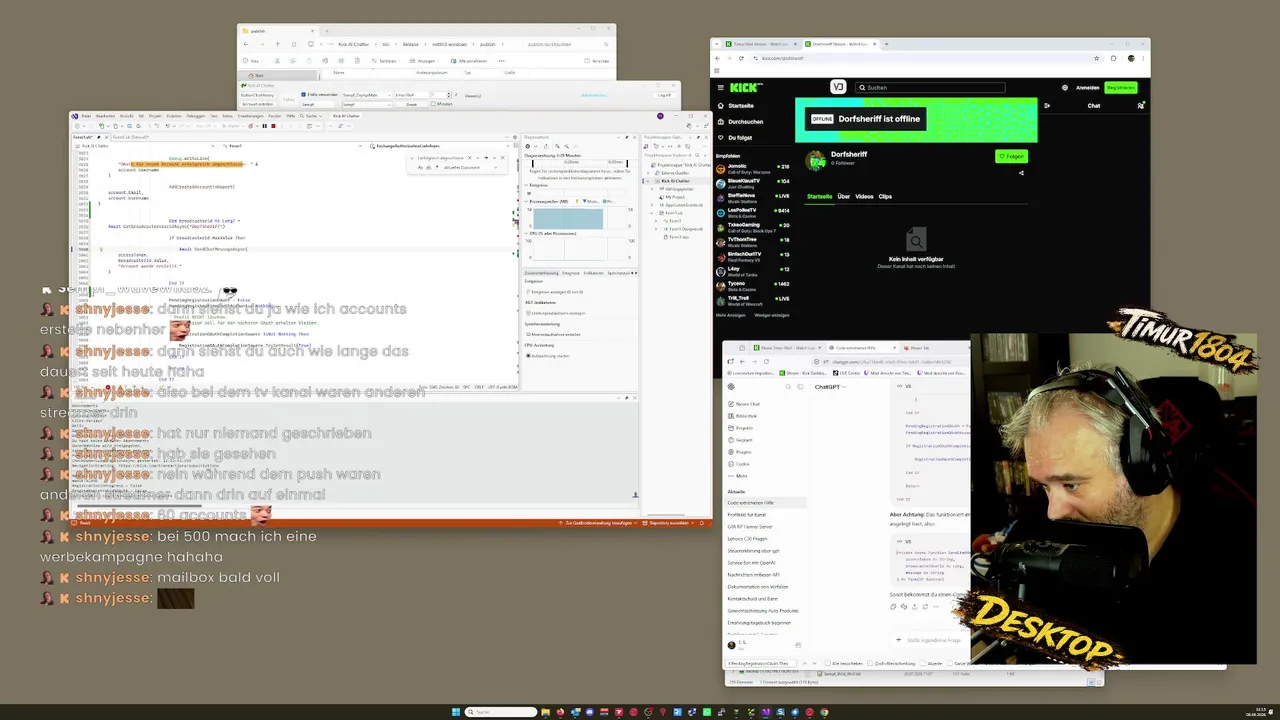Go back in the Kick browser window
The height and width of the screenshot is (720, 1280).
click(718, 58)
